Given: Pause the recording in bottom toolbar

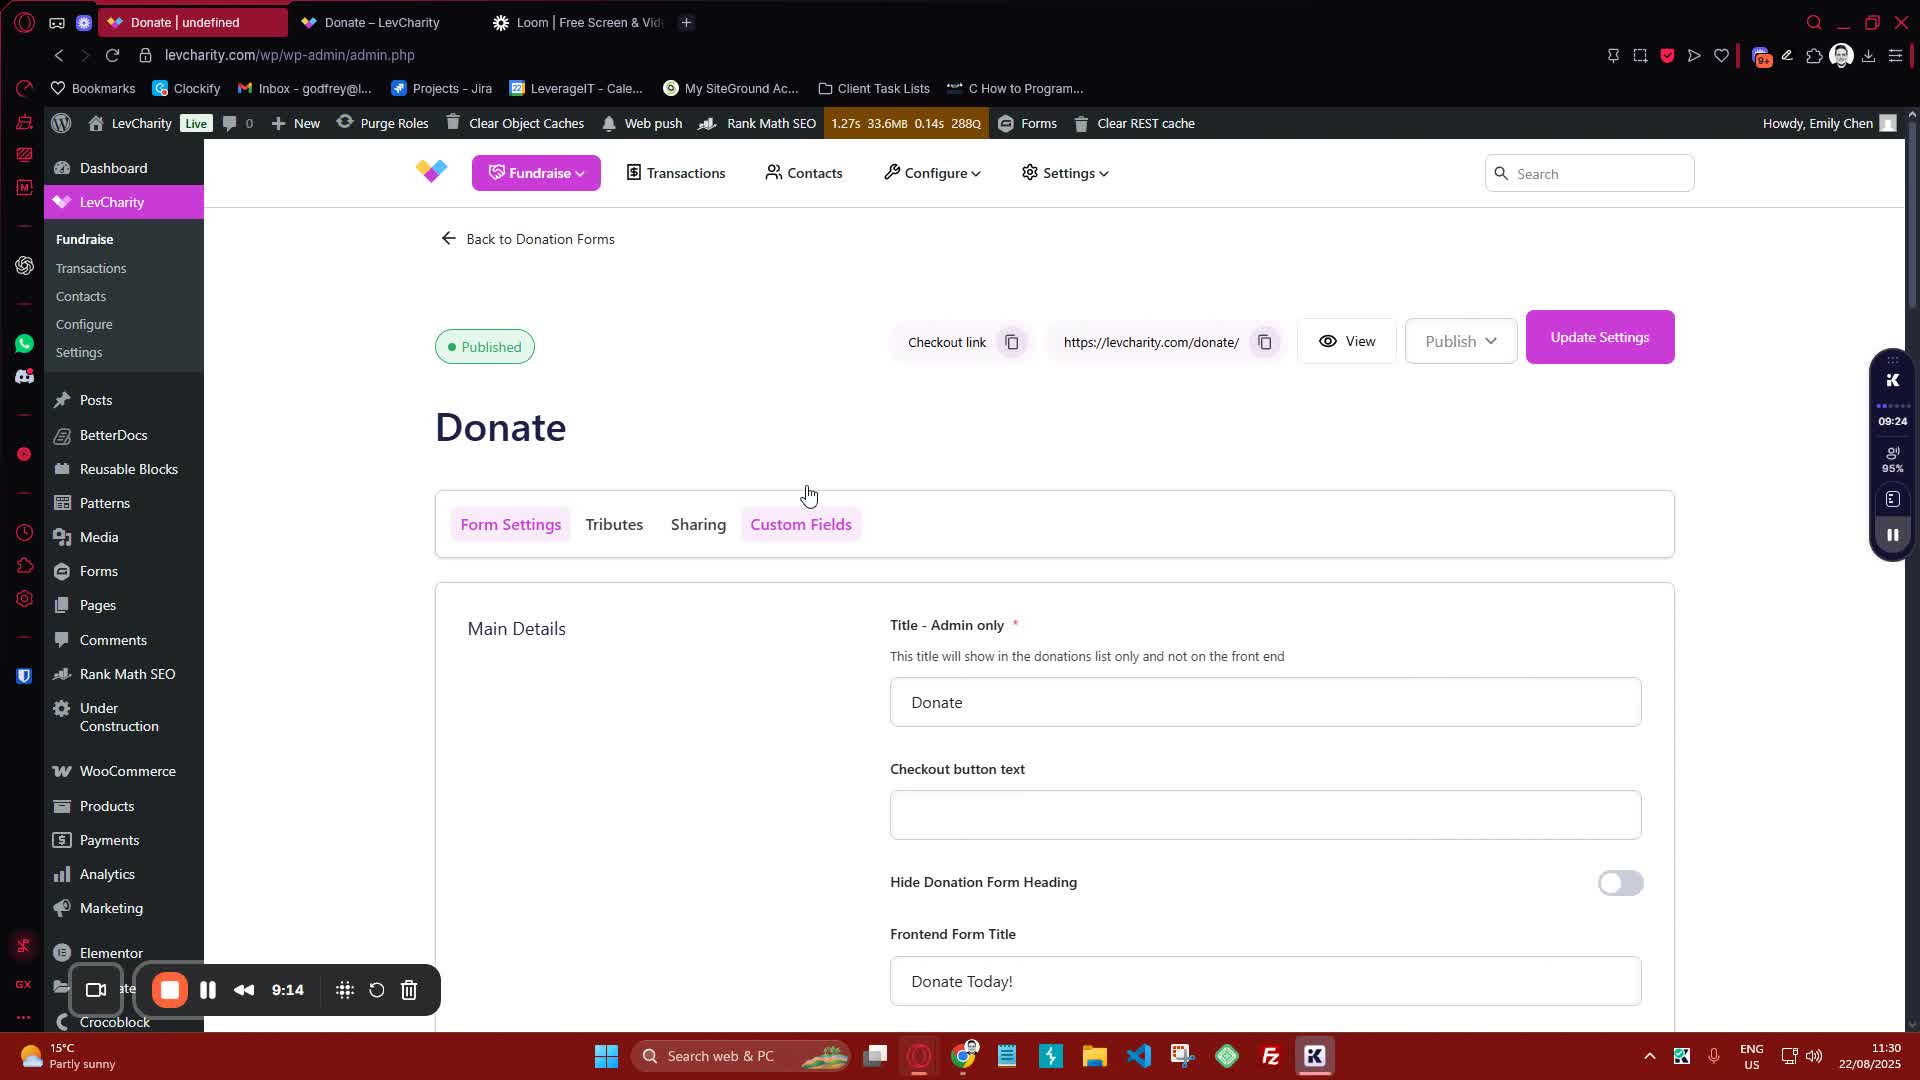Looking at the screenshot, I should 208,990.
